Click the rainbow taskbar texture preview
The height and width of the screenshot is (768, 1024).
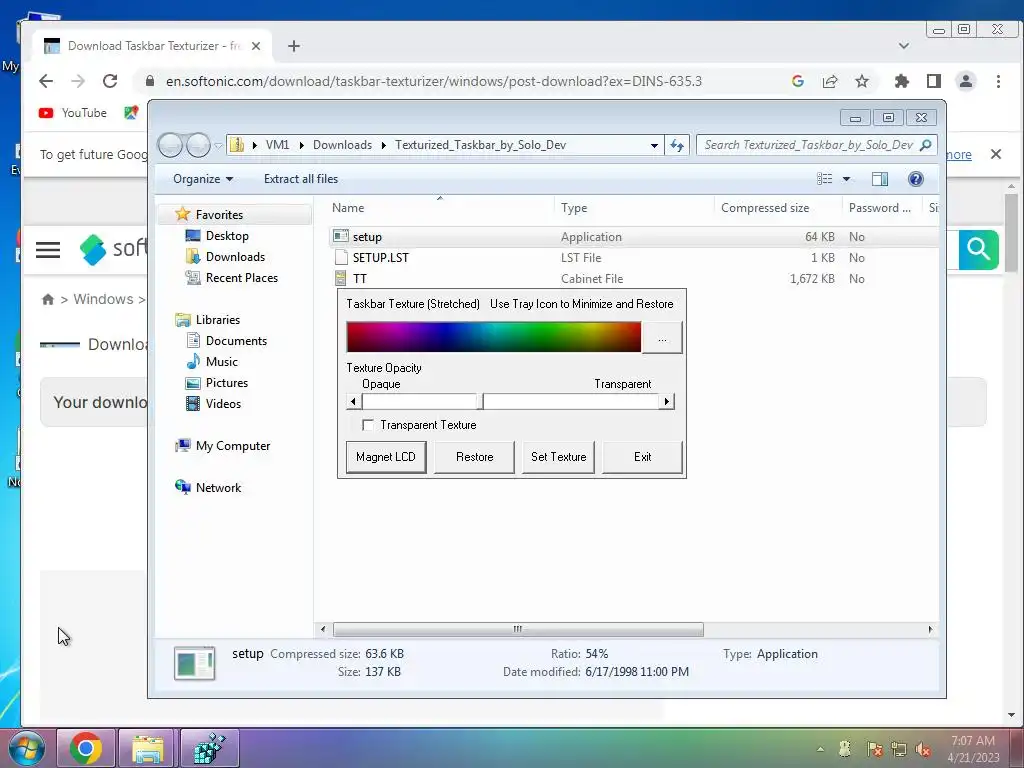[x=494, y=337]
